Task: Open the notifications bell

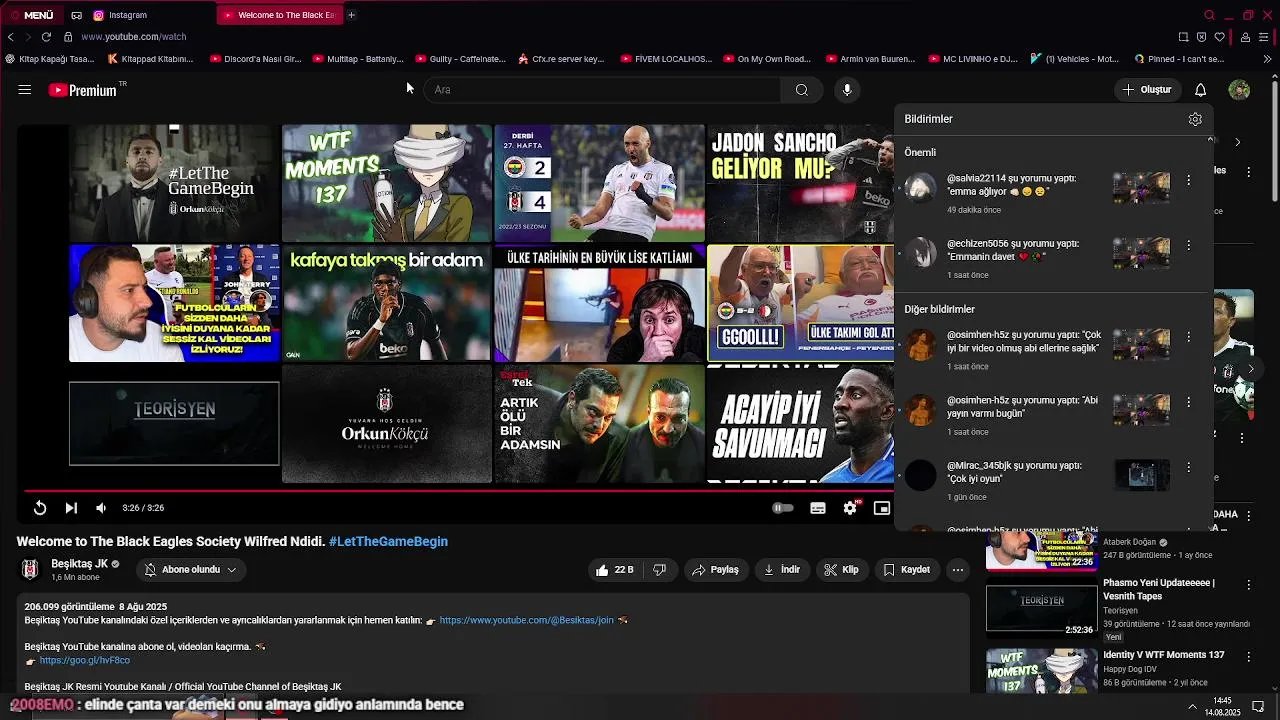Action: coord(1200,90)
